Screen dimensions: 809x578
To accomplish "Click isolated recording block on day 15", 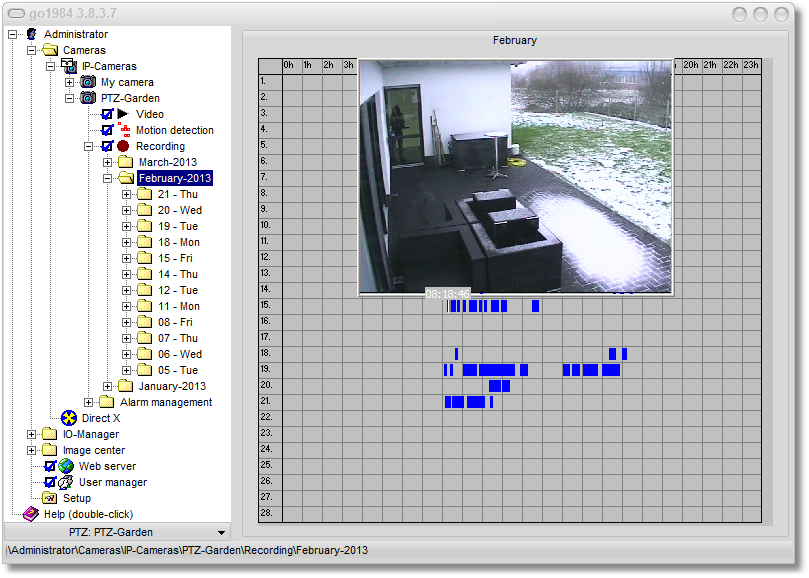I will (x=536, y=306).
